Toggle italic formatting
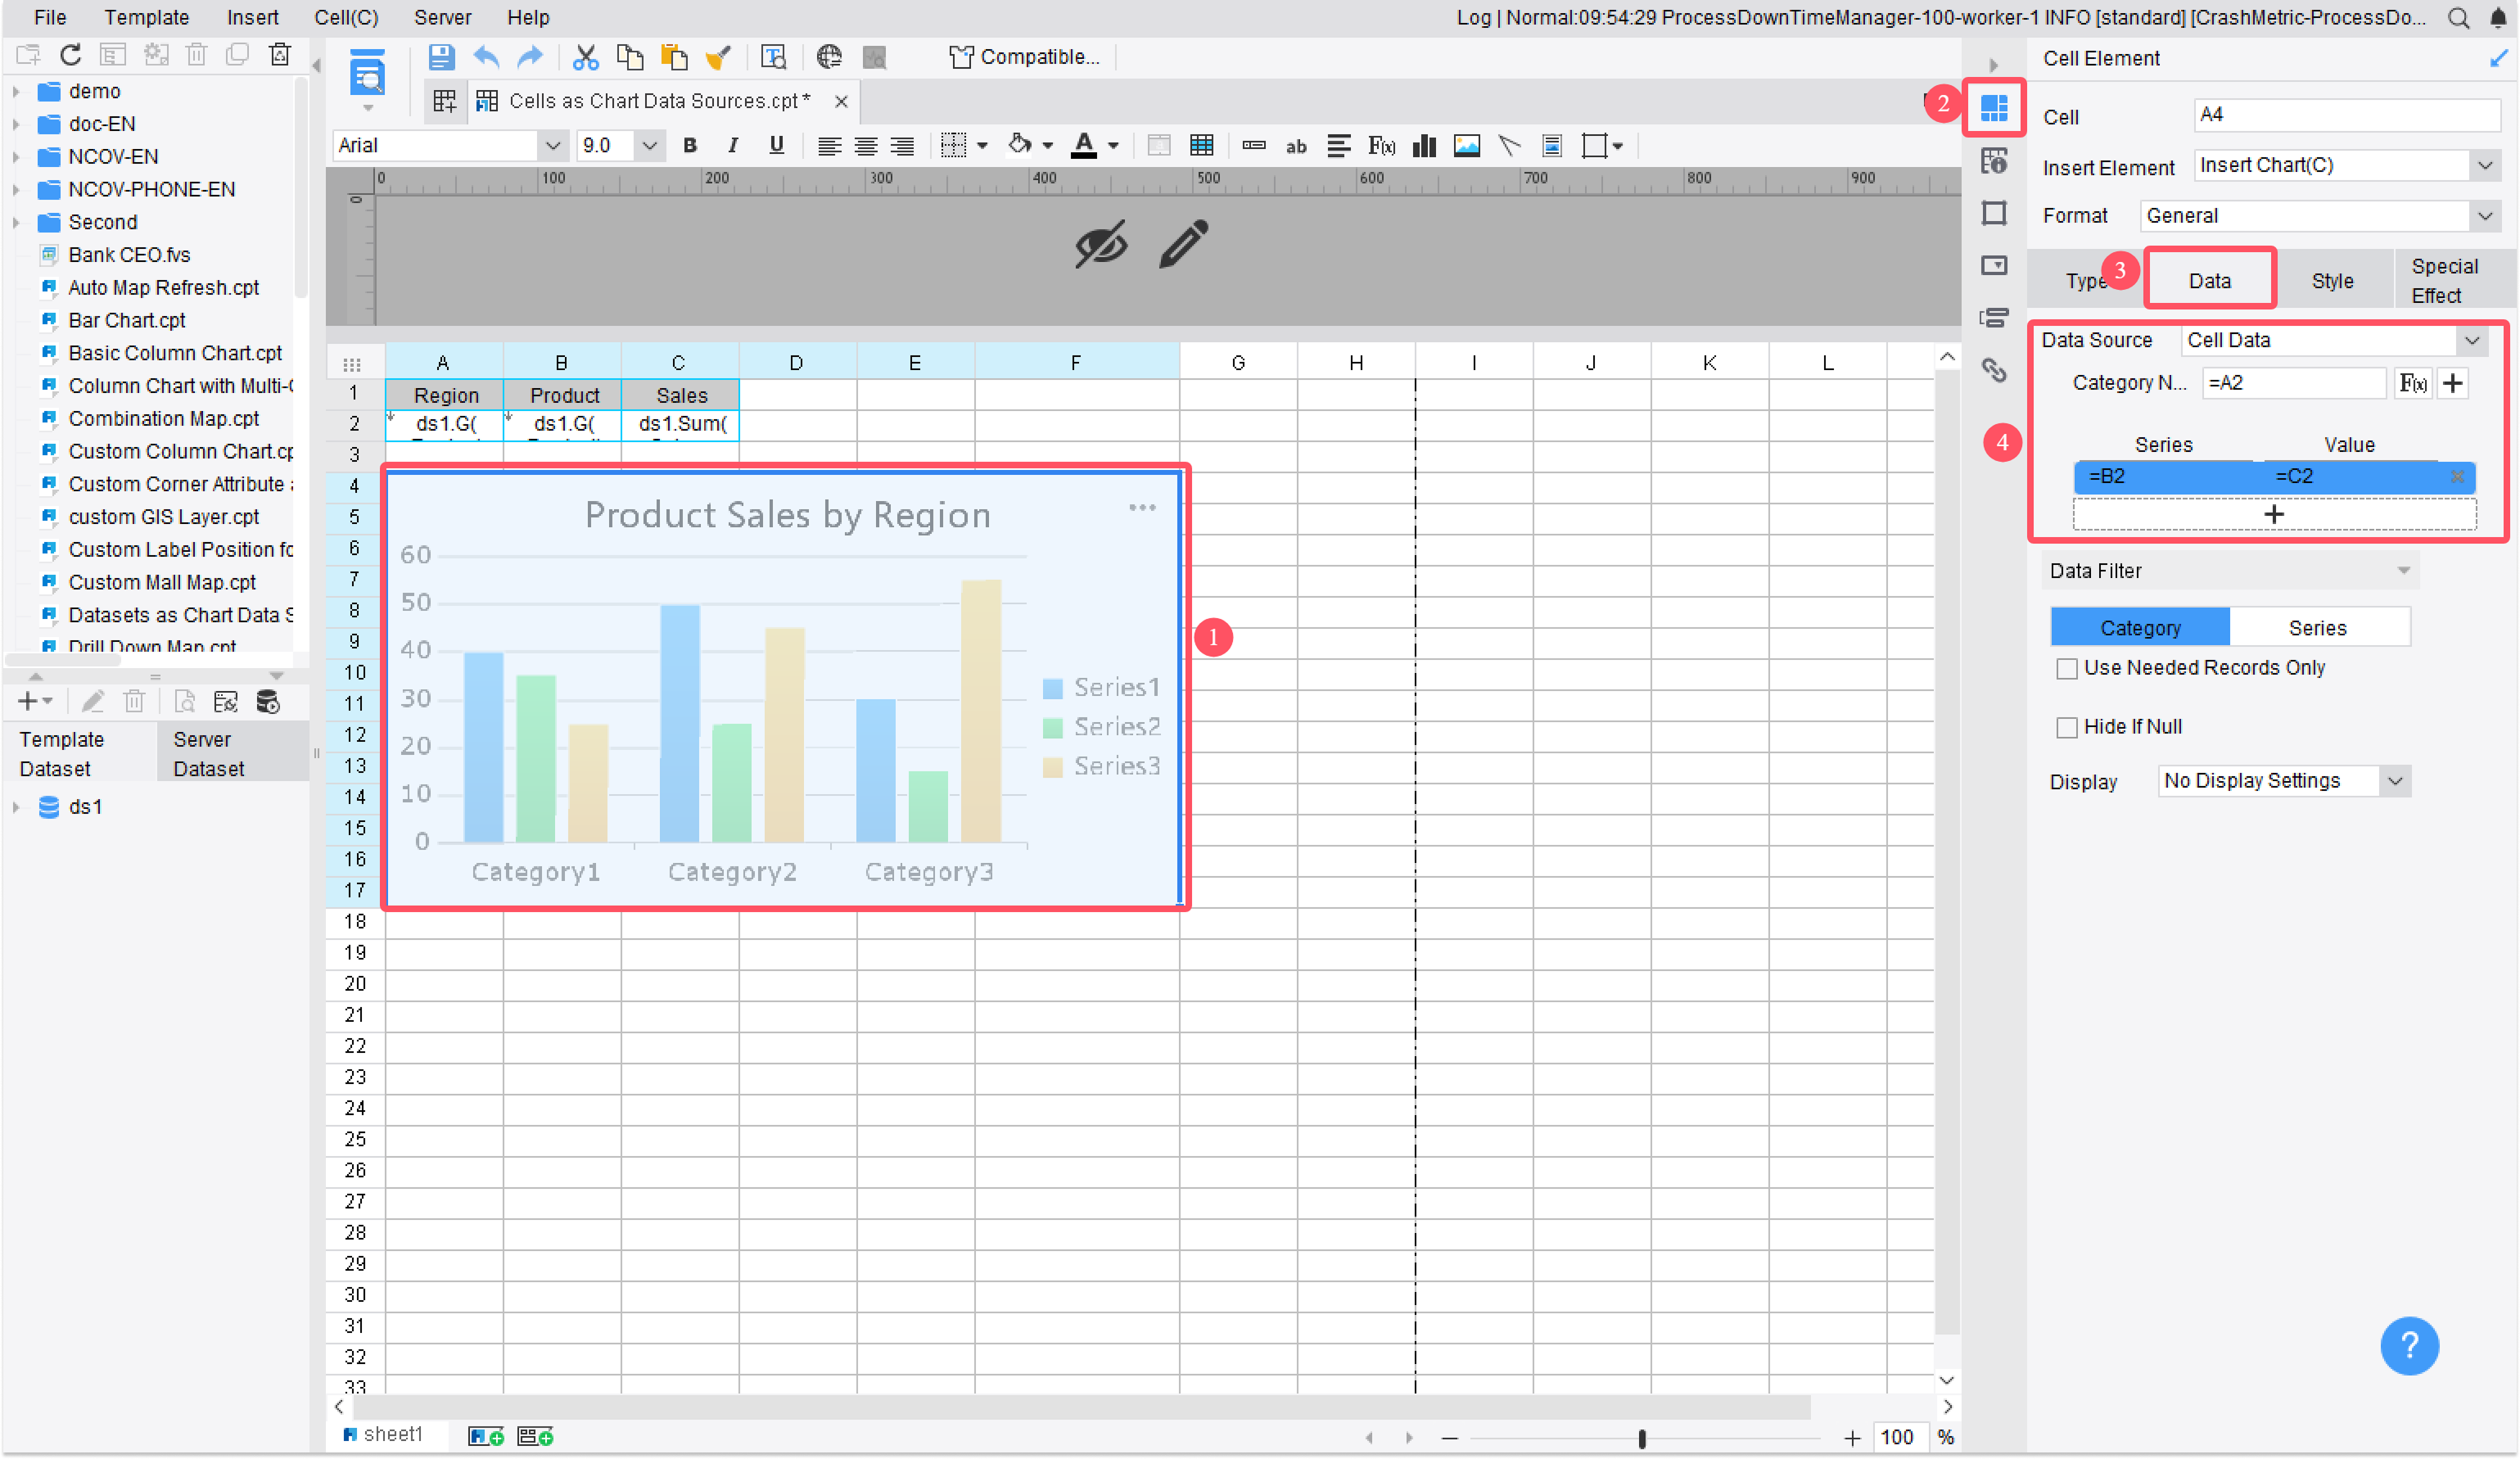The image size is (2520, 1459). (733, 146)
